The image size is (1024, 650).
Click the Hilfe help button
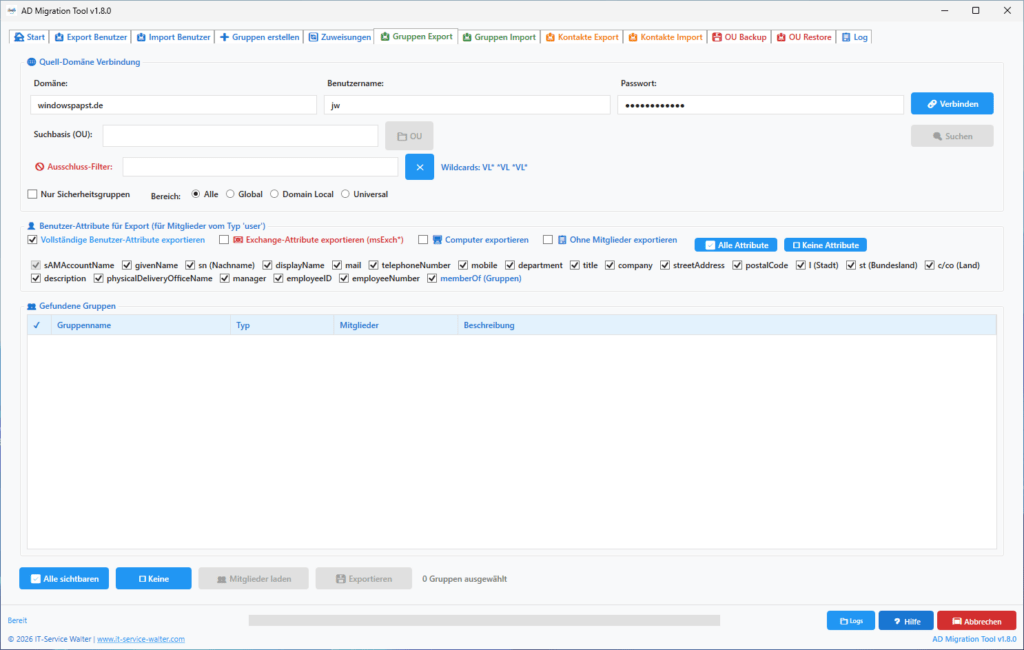pos(906,621)
